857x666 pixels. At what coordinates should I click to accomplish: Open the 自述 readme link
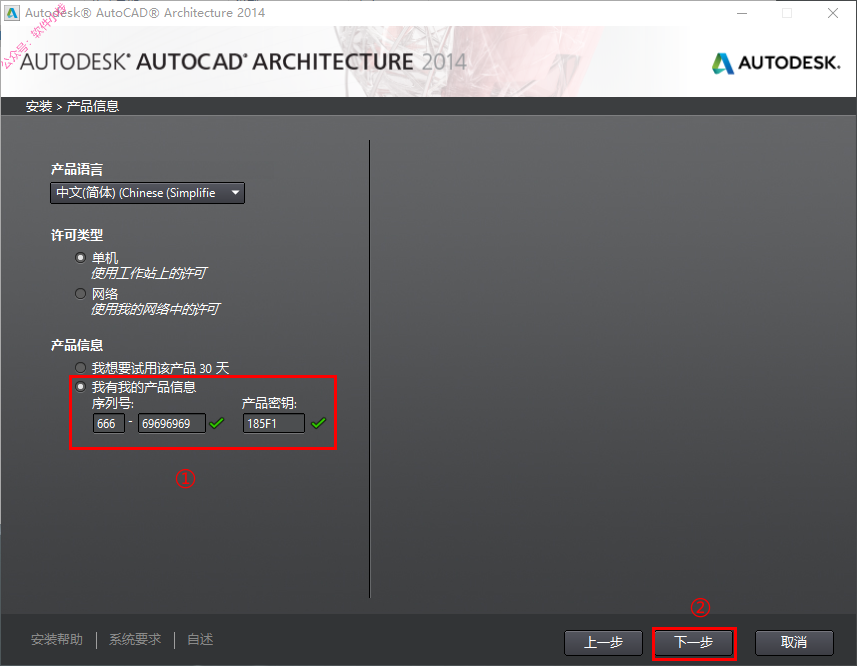(x=200, y=639)
